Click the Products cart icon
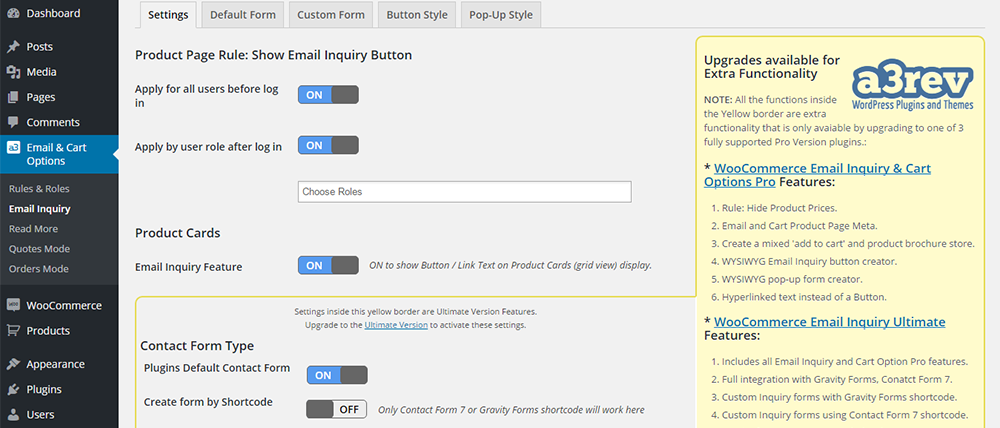Image resolution: width=1000 pixels, height=428 pixels. tap(13, 330)
